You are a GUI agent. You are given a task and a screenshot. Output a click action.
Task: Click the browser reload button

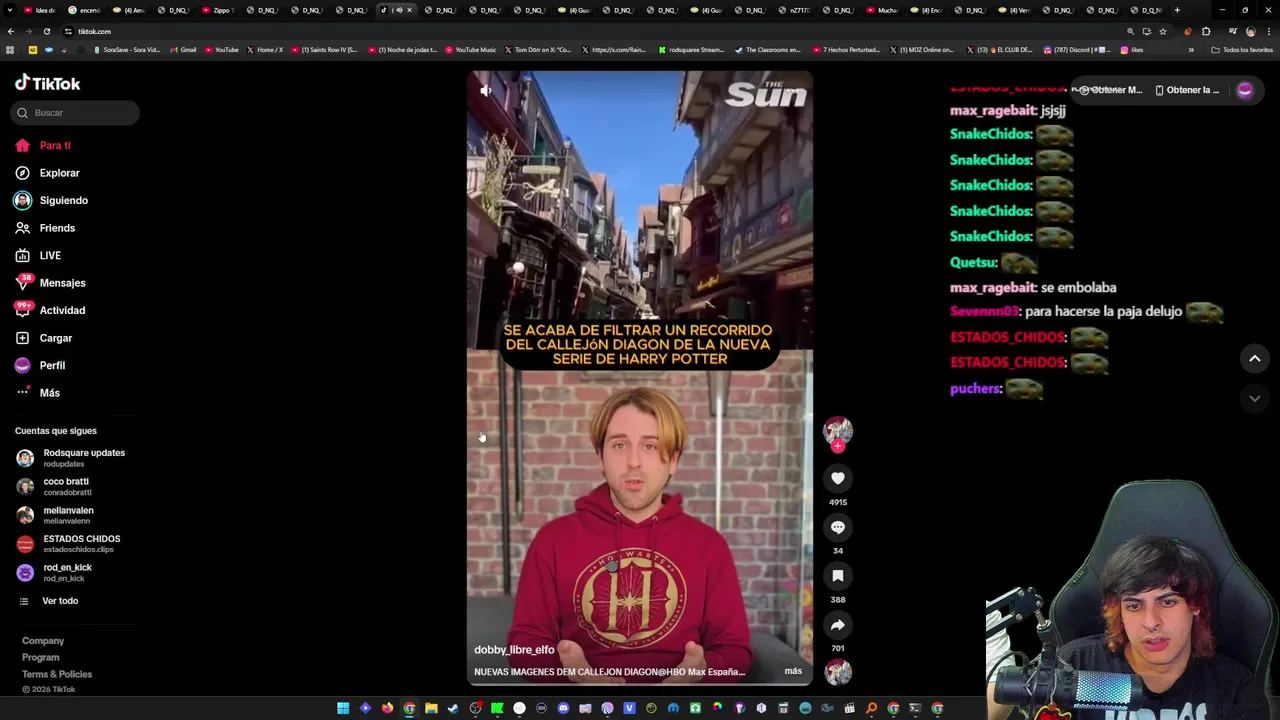tap(46, 31)
